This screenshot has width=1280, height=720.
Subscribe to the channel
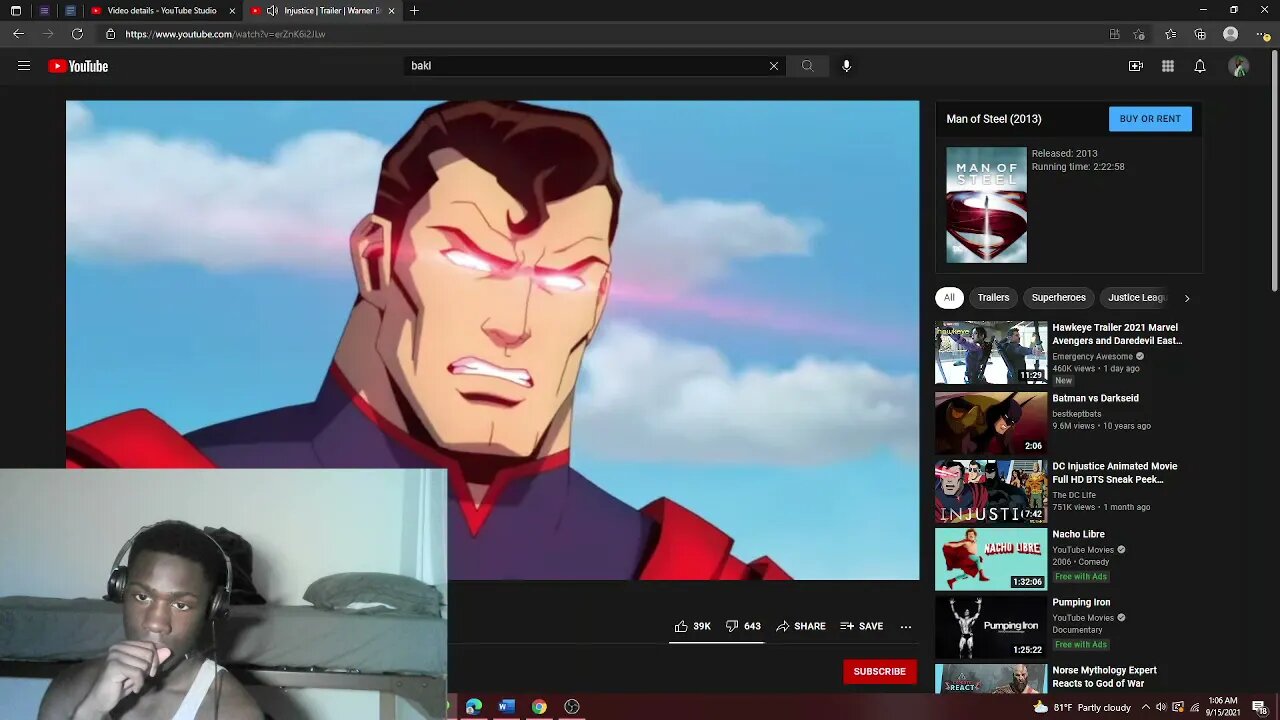(880, 672)
